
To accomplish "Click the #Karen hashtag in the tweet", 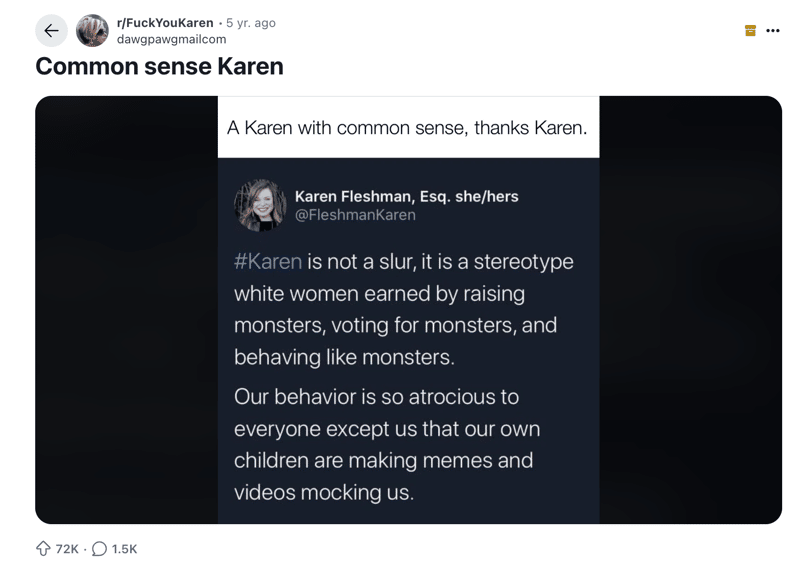I will point(267,262).
